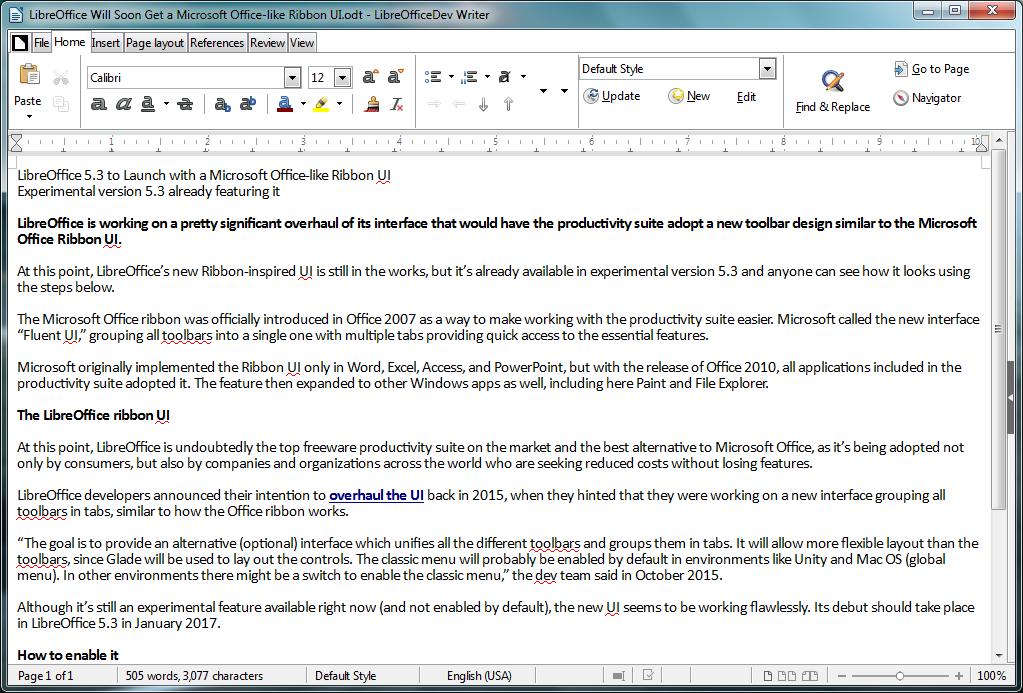Open Find & Replace

point(832,91)
